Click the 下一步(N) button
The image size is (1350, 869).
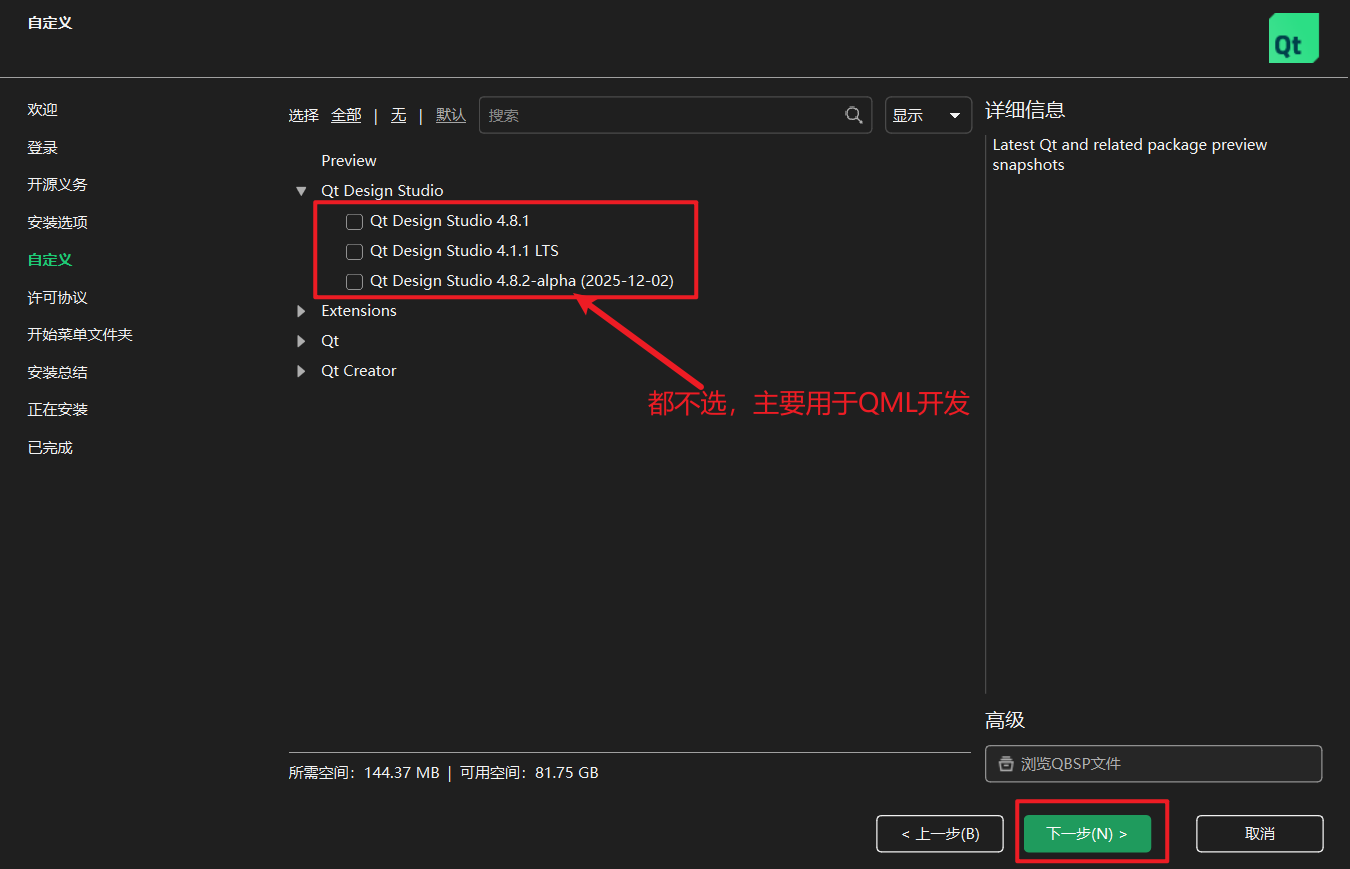pos(1087,834)
